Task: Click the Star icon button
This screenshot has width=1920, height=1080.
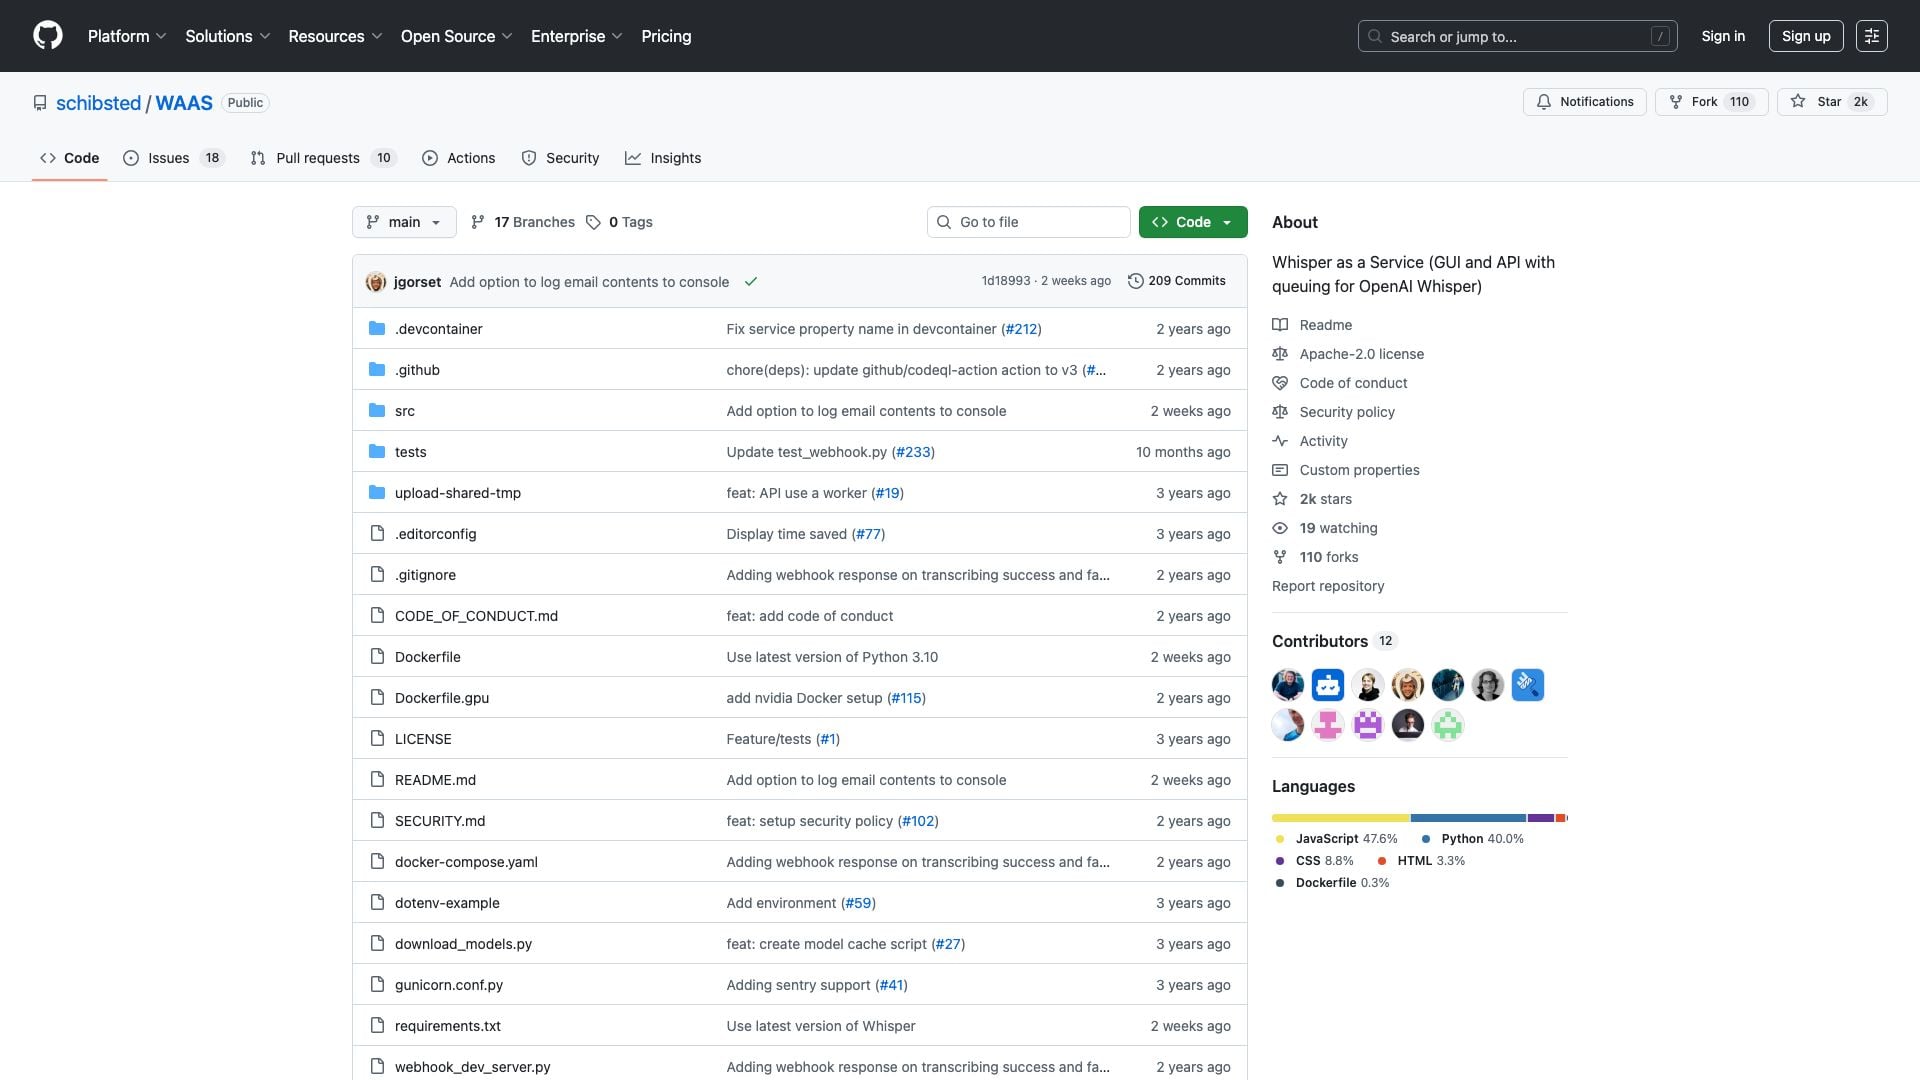Action: [x=1798, y=102]
